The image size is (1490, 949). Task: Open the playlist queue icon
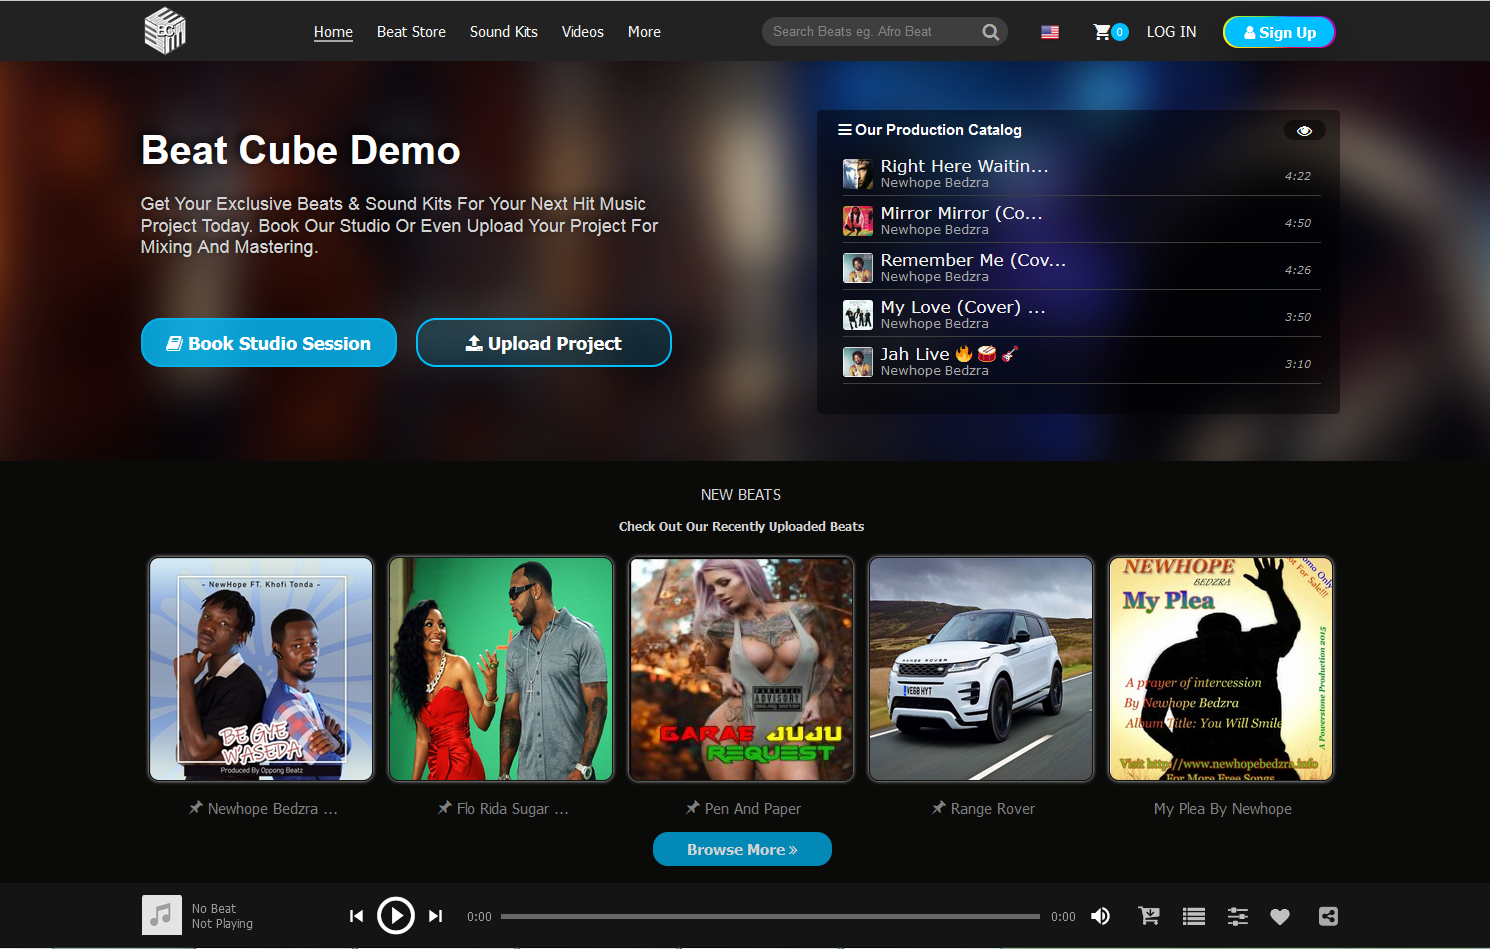[1193, 916]
